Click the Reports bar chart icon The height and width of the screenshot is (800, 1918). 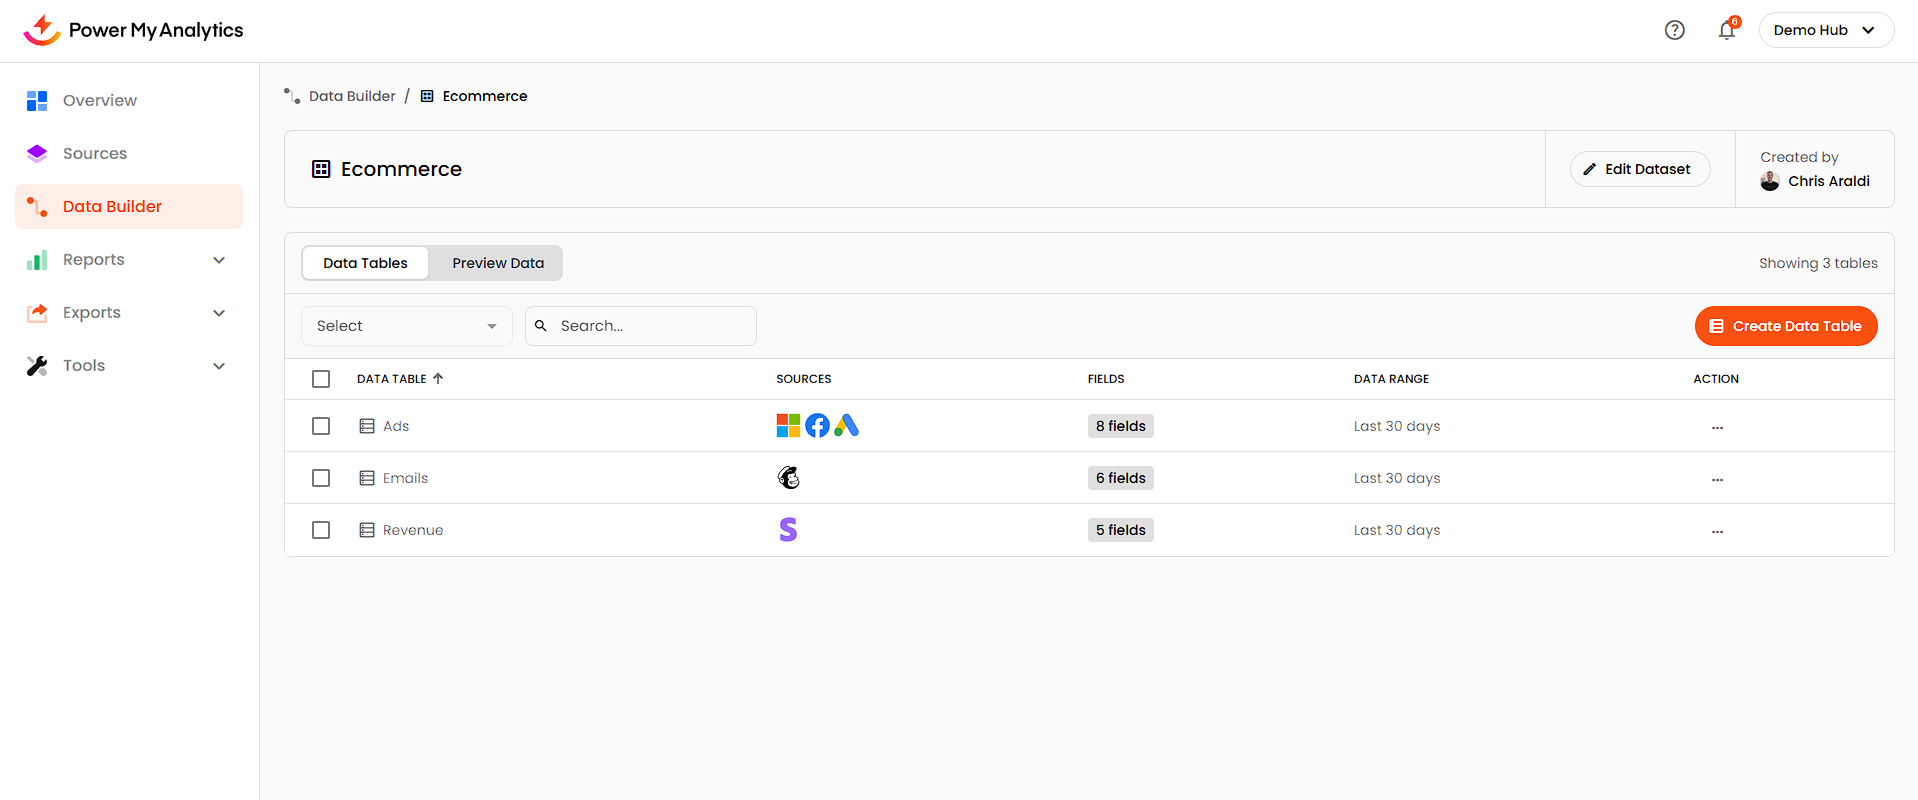[37, 260]
